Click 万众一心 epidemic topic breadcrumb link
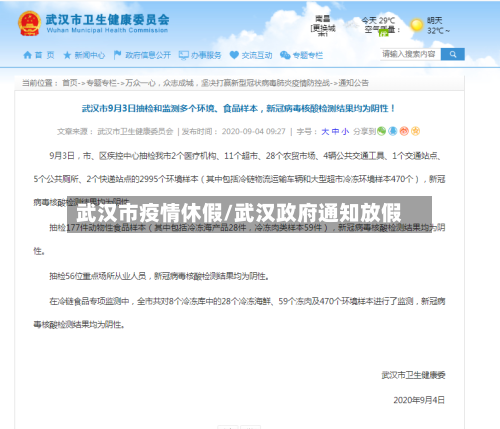This screenshot has width=500, height=429. (x=228, y=83)
